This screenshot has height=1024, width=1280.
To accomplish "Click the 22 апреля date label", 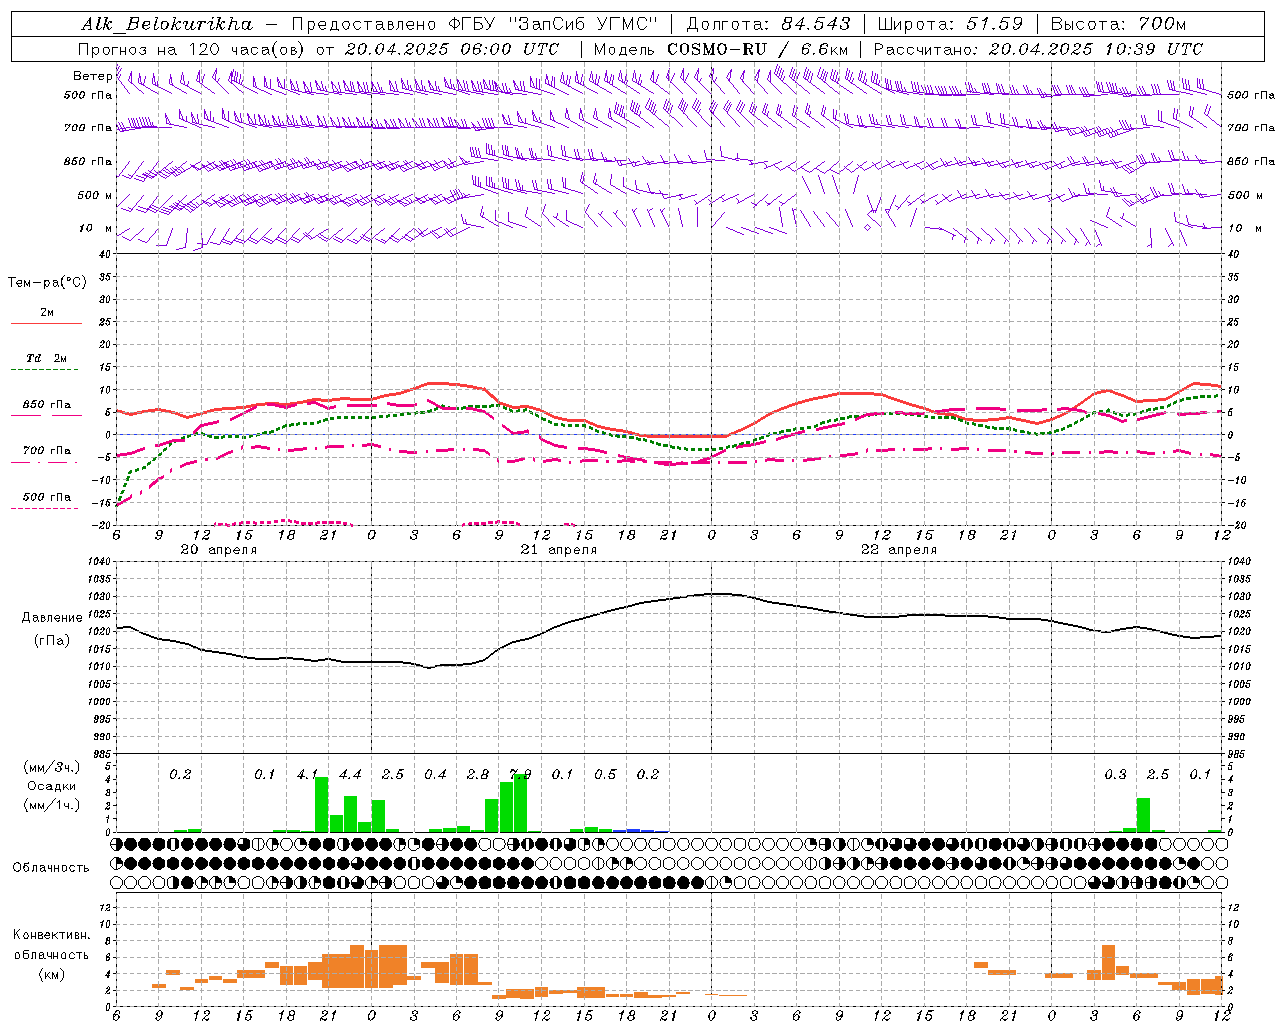I will (899, 550).
